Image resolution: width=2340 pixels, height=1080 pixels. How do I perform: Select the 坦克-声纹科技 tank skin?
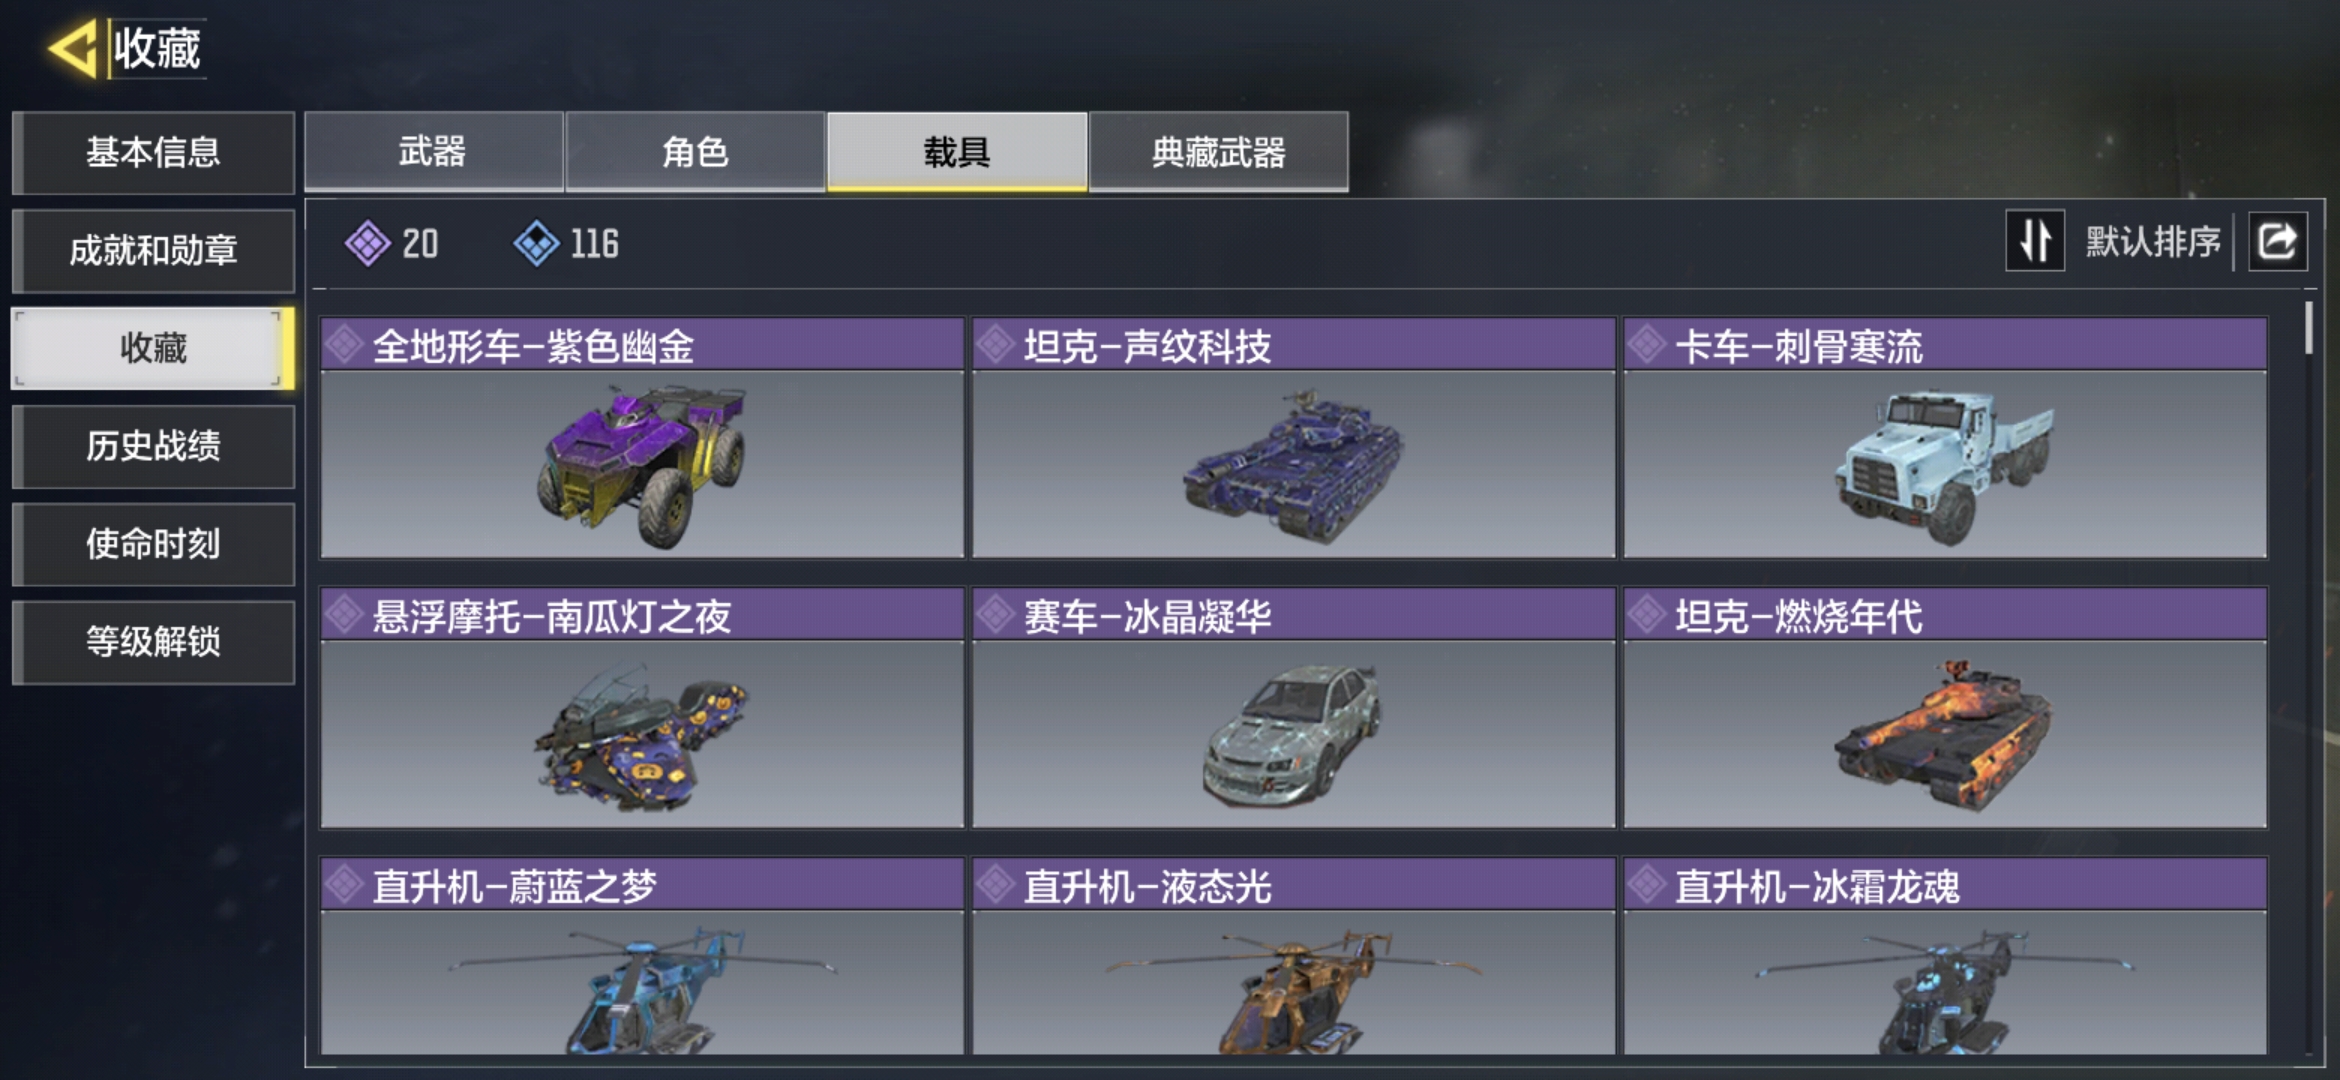tap(1293, 438)
